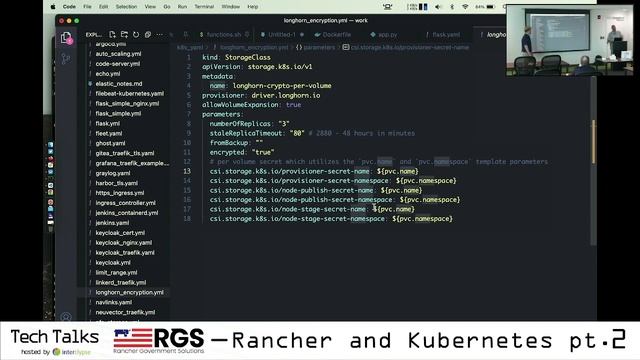
Task: Open the Code application menu
Action: (69, 7)
